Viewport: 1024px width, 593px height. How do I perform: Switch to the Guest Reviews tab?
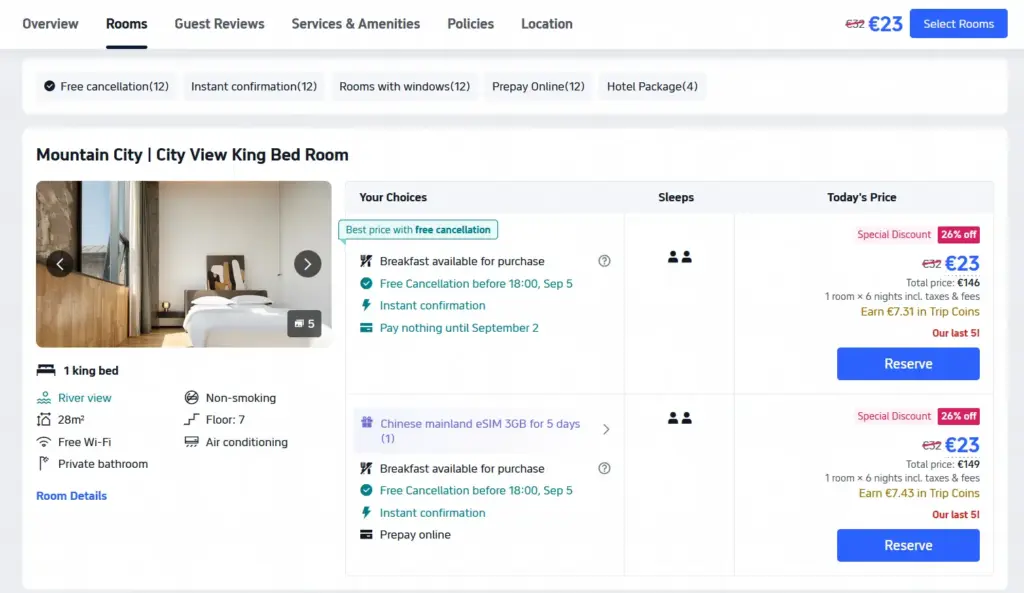219,24
